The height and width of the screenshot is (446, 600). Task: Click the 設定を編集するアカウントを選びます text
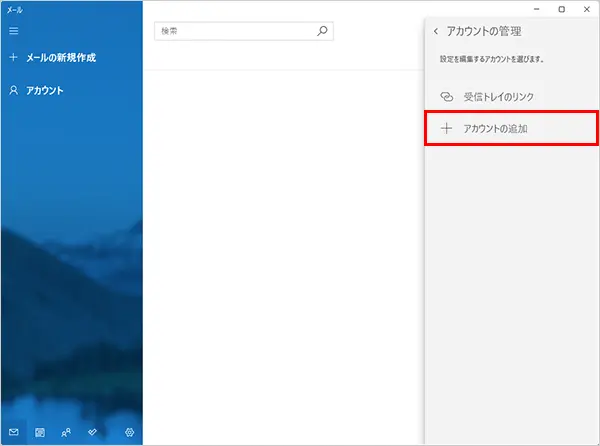click(x=492, y=59)
